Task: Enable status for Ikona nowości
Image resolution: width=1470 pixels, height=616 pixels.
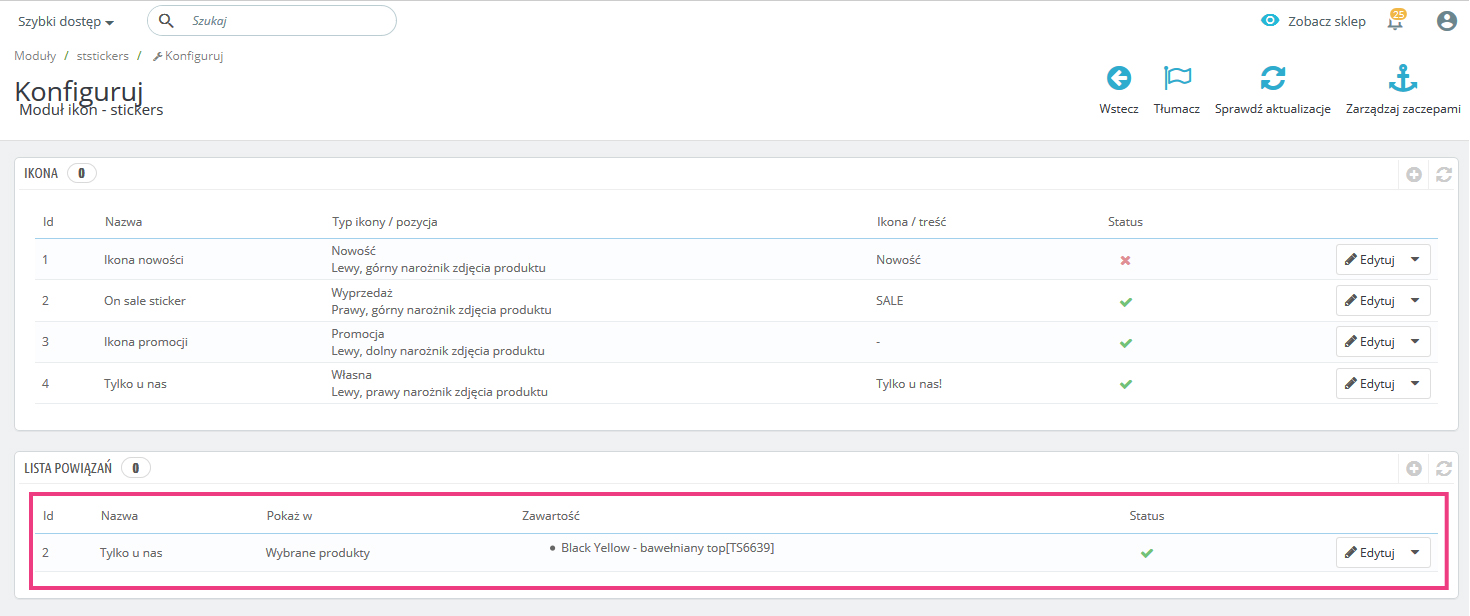Action: point(1125,260)
